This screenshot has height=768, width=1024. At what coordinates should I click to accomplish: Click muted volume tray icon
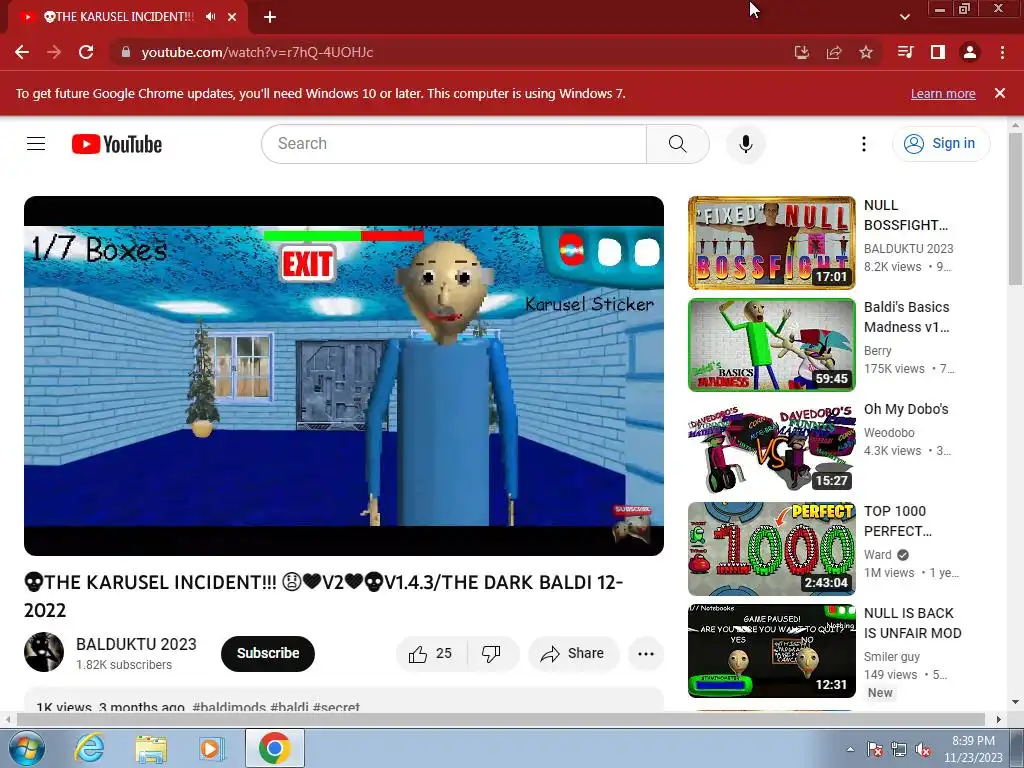923,749
